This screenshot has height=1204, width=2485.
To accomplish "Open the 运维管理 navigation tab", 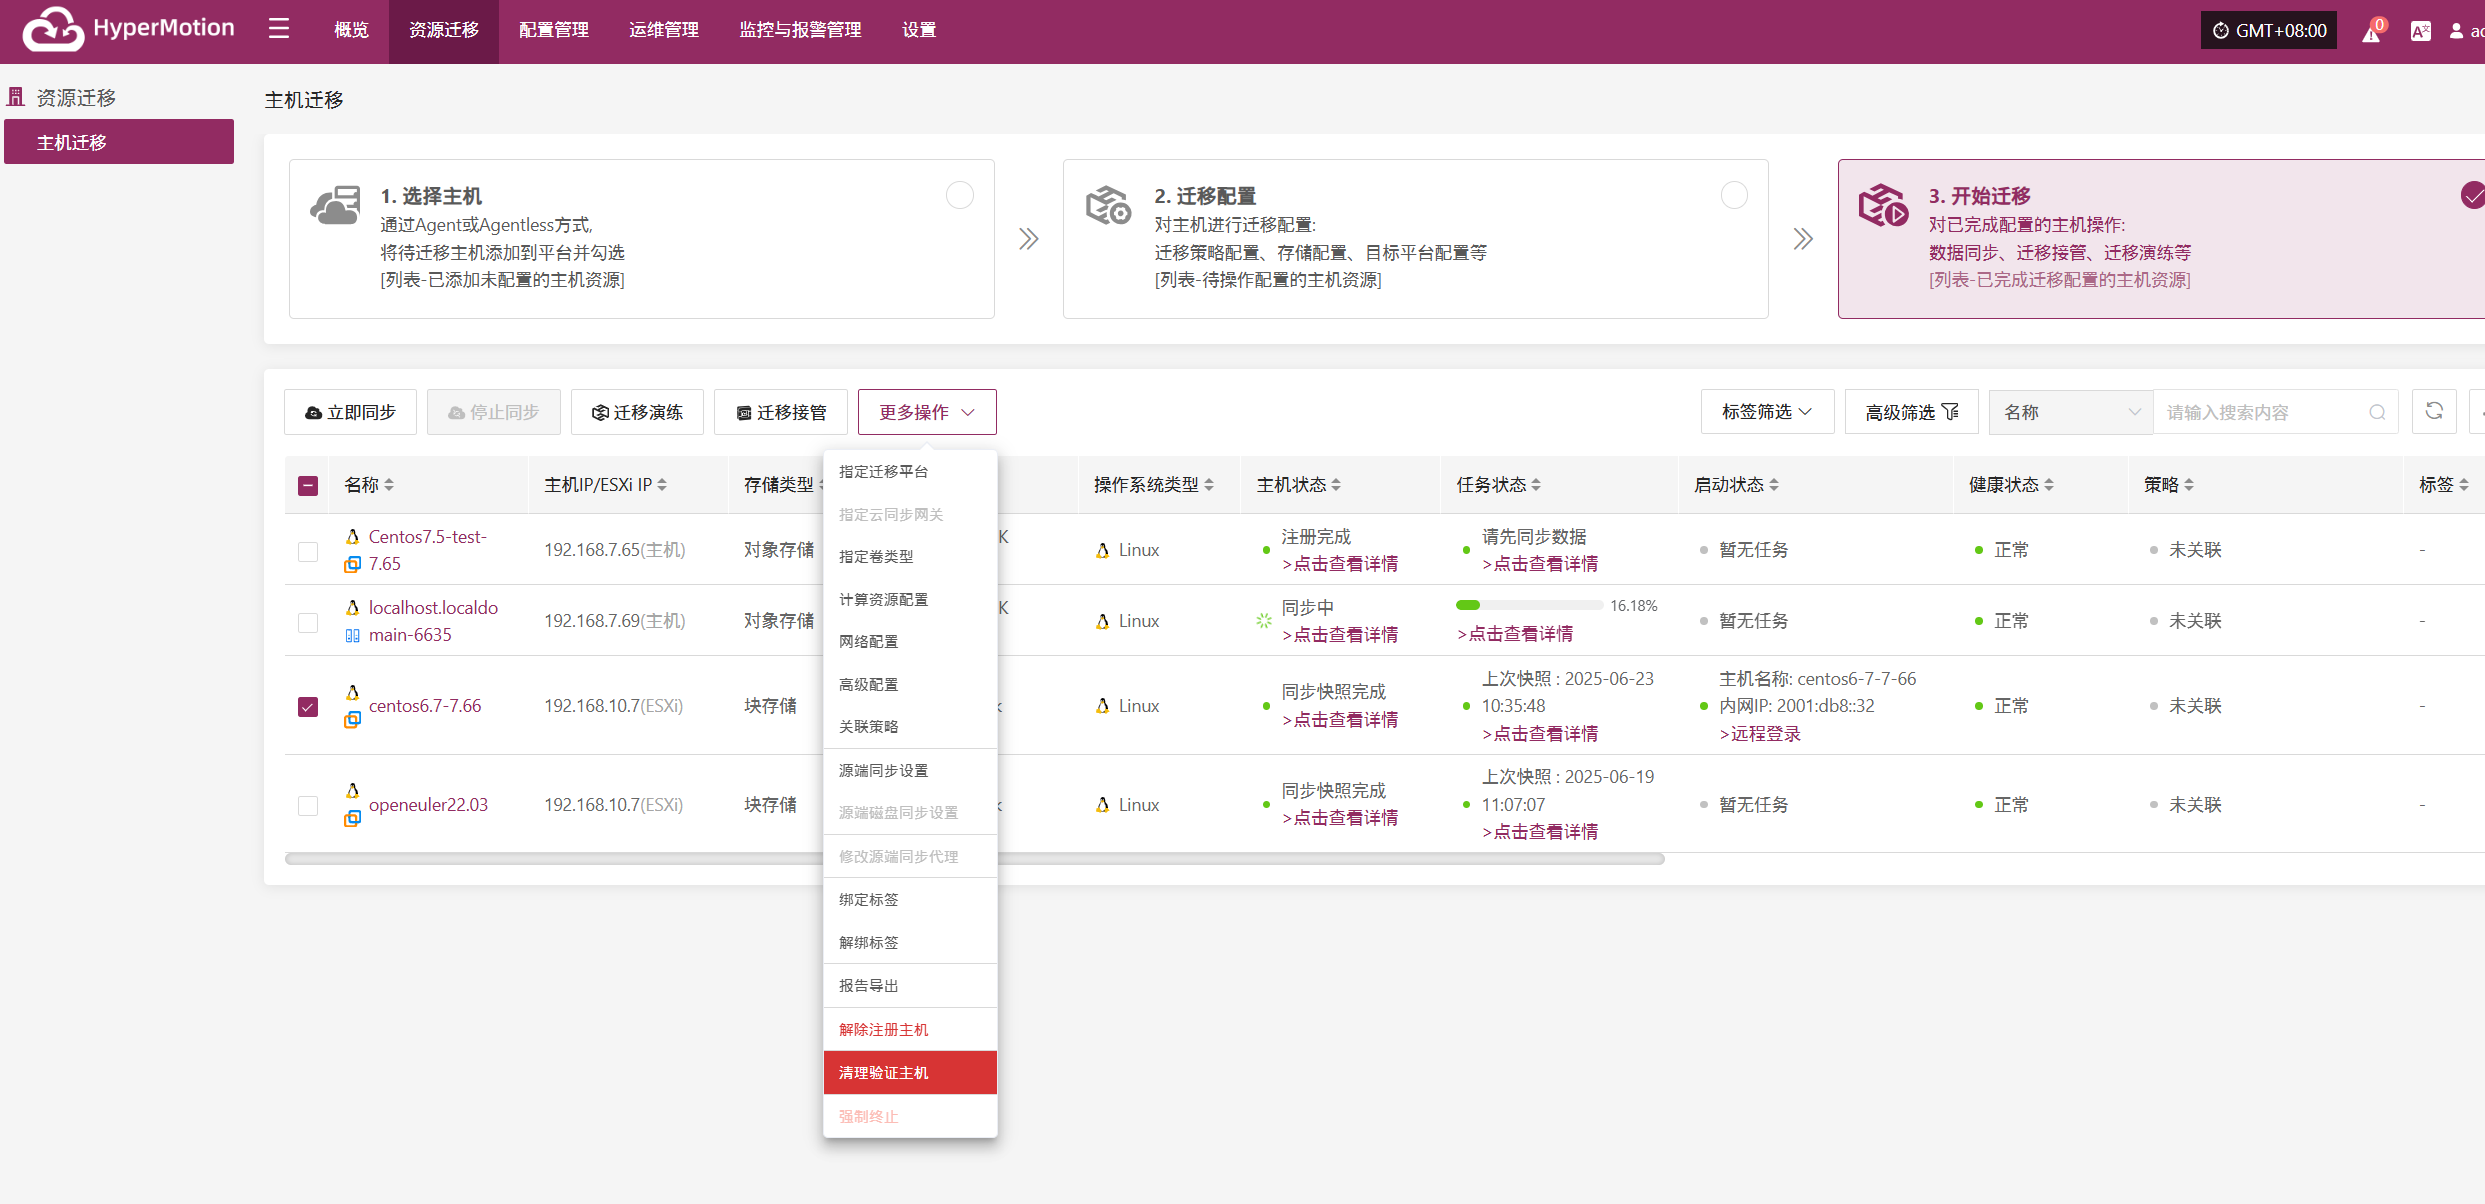I will click(664, 31).
